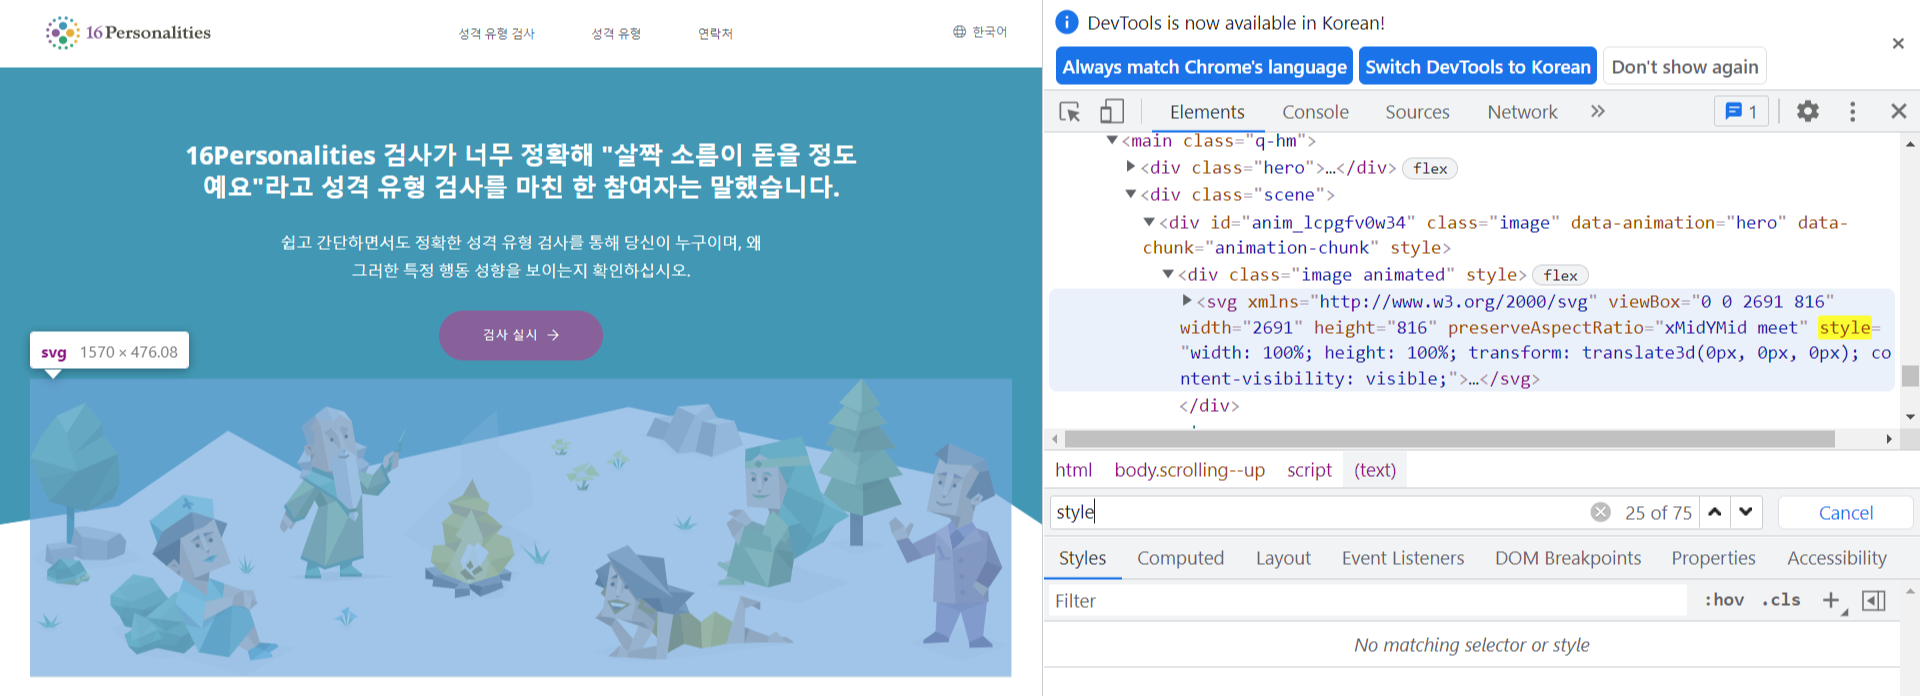Expand the svg element node

pyautogui.click(x=1187, y=300)
